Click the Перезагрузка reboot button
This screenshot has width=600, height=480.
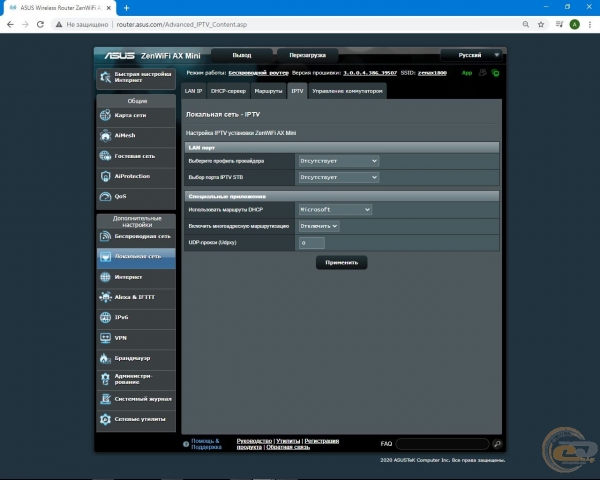pyautogui.click(x=308, y=55)
